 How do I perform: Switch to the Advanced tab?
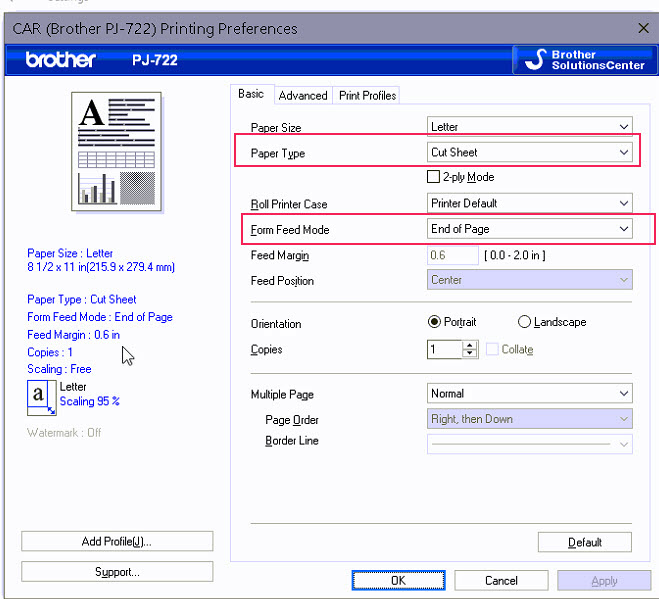(303, 95)
